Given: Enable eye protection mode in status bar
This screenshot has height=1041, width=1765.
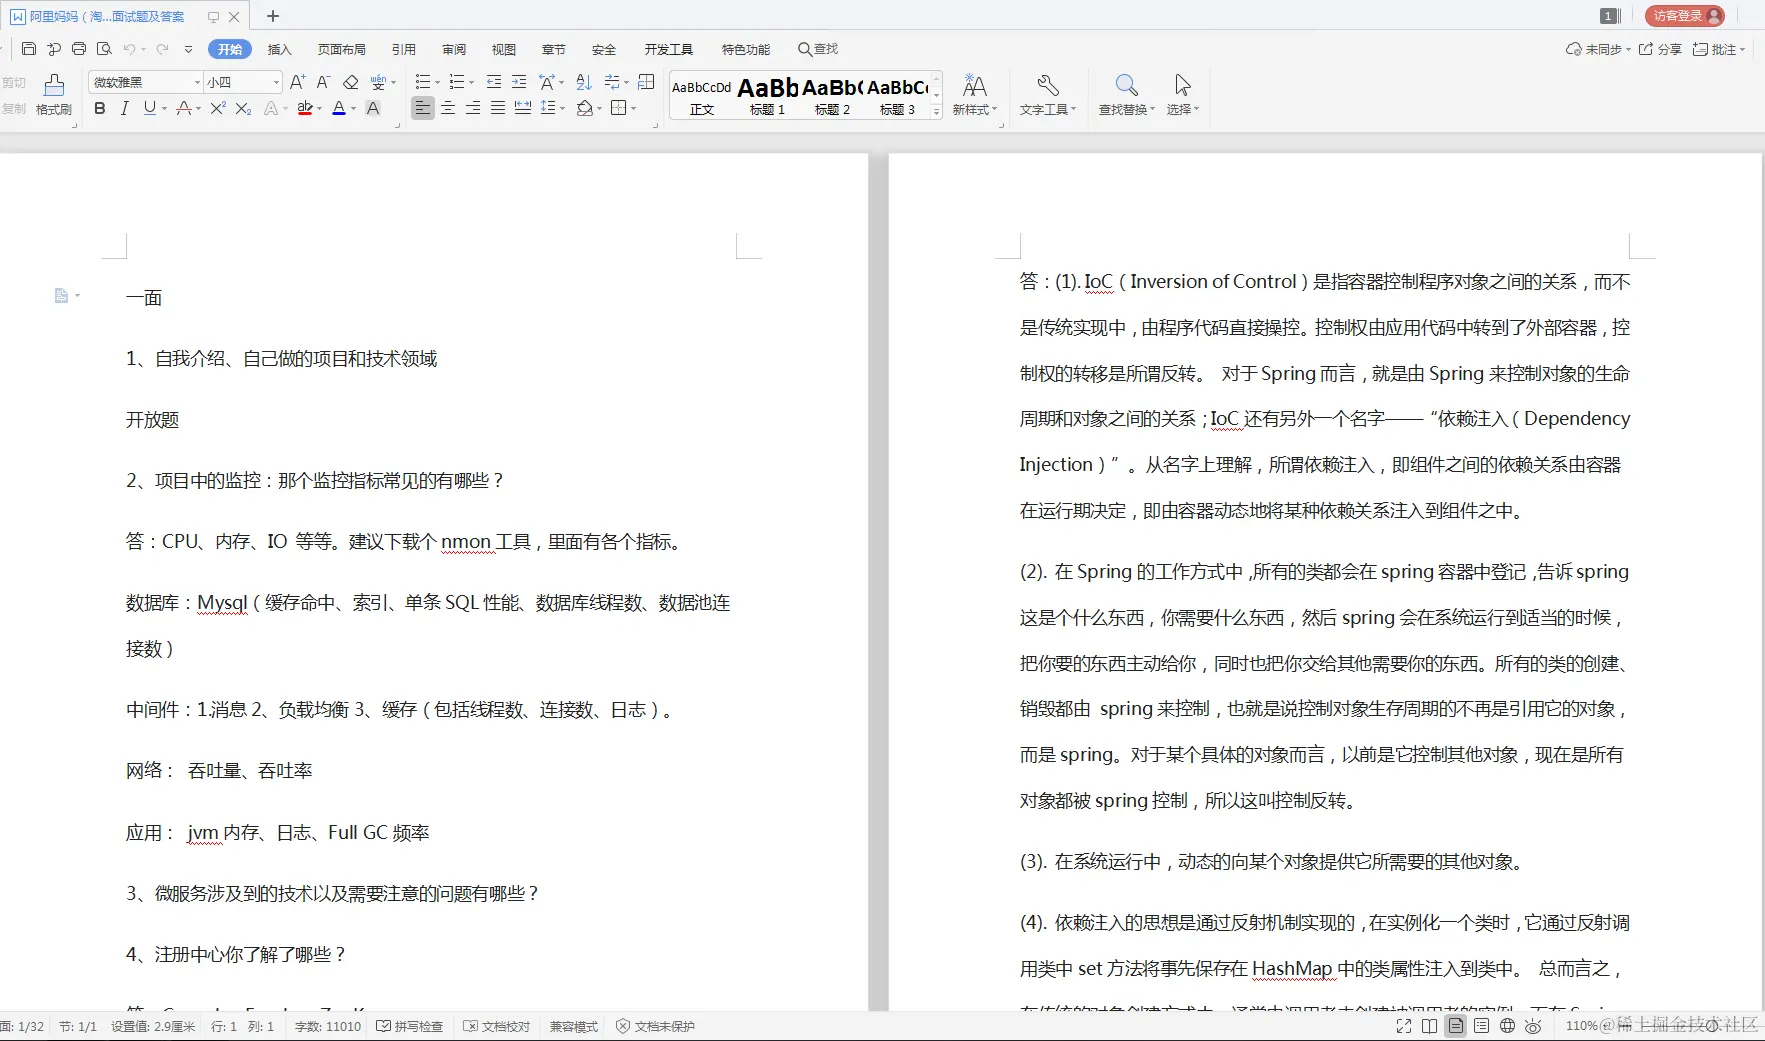Looking at the screenshot, I should click(x=1533, y=1025).
